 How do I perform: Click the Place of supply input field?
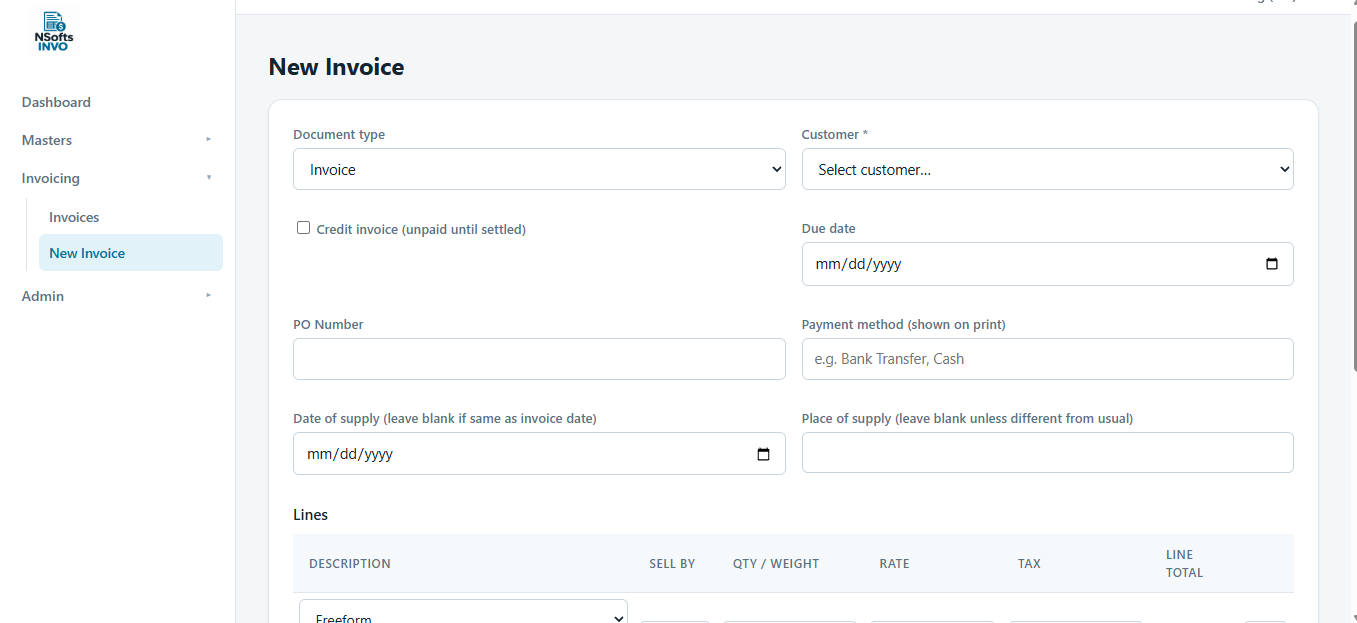1047,453
